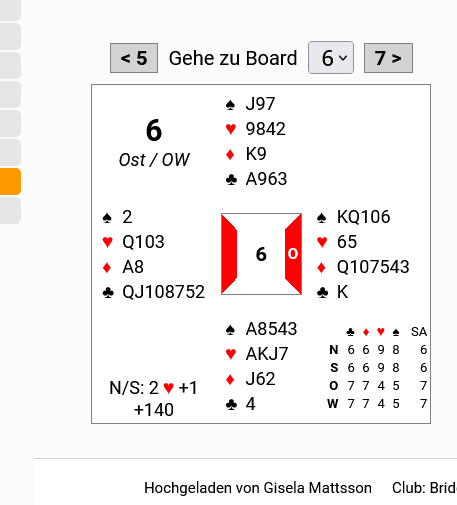Go to next board 7
Screen dimensions: 457x505
pos(388,58)
